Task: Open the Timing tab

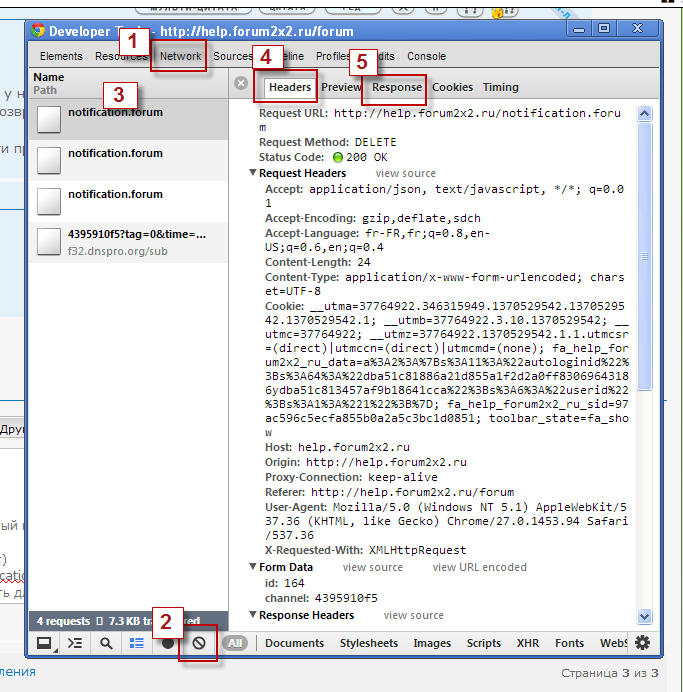Action: pyautogui.click(x=500, y=87)
